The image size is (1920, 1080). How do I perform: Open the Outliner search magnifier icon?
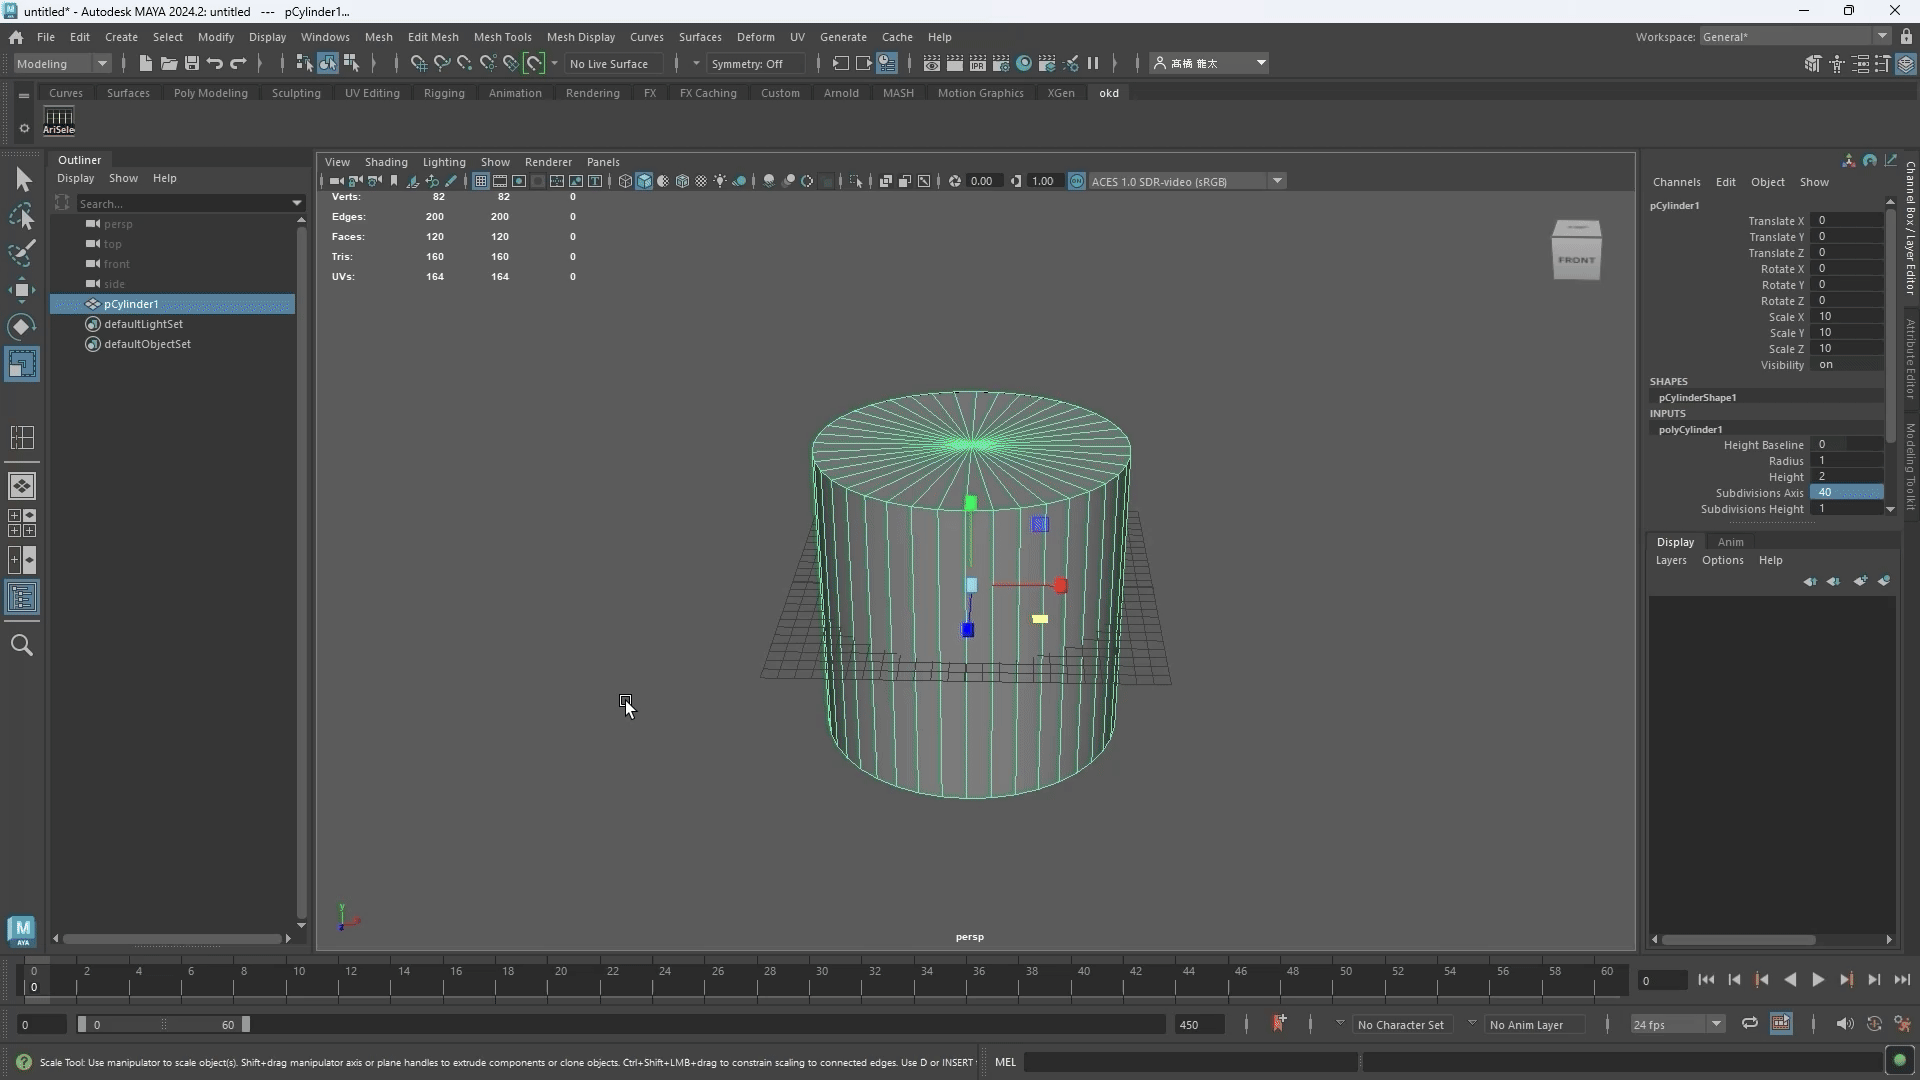22,645
